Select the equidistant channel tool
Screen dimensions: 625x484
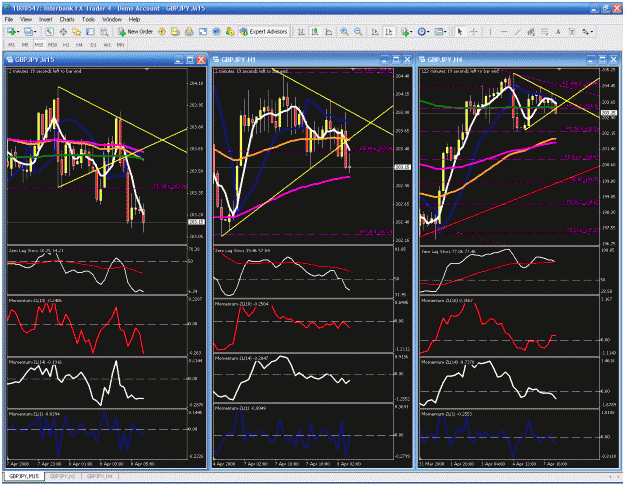coord(531,31)
